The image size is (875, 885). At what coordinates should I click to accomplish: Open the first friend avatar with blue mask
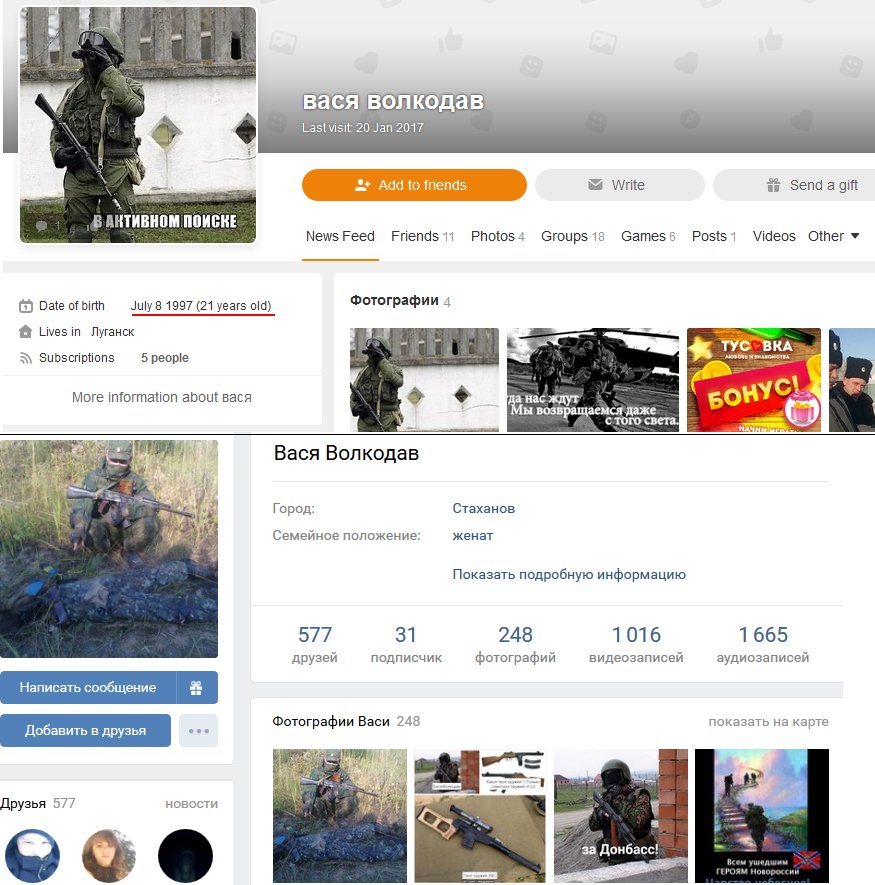click(x=32, y=856)
